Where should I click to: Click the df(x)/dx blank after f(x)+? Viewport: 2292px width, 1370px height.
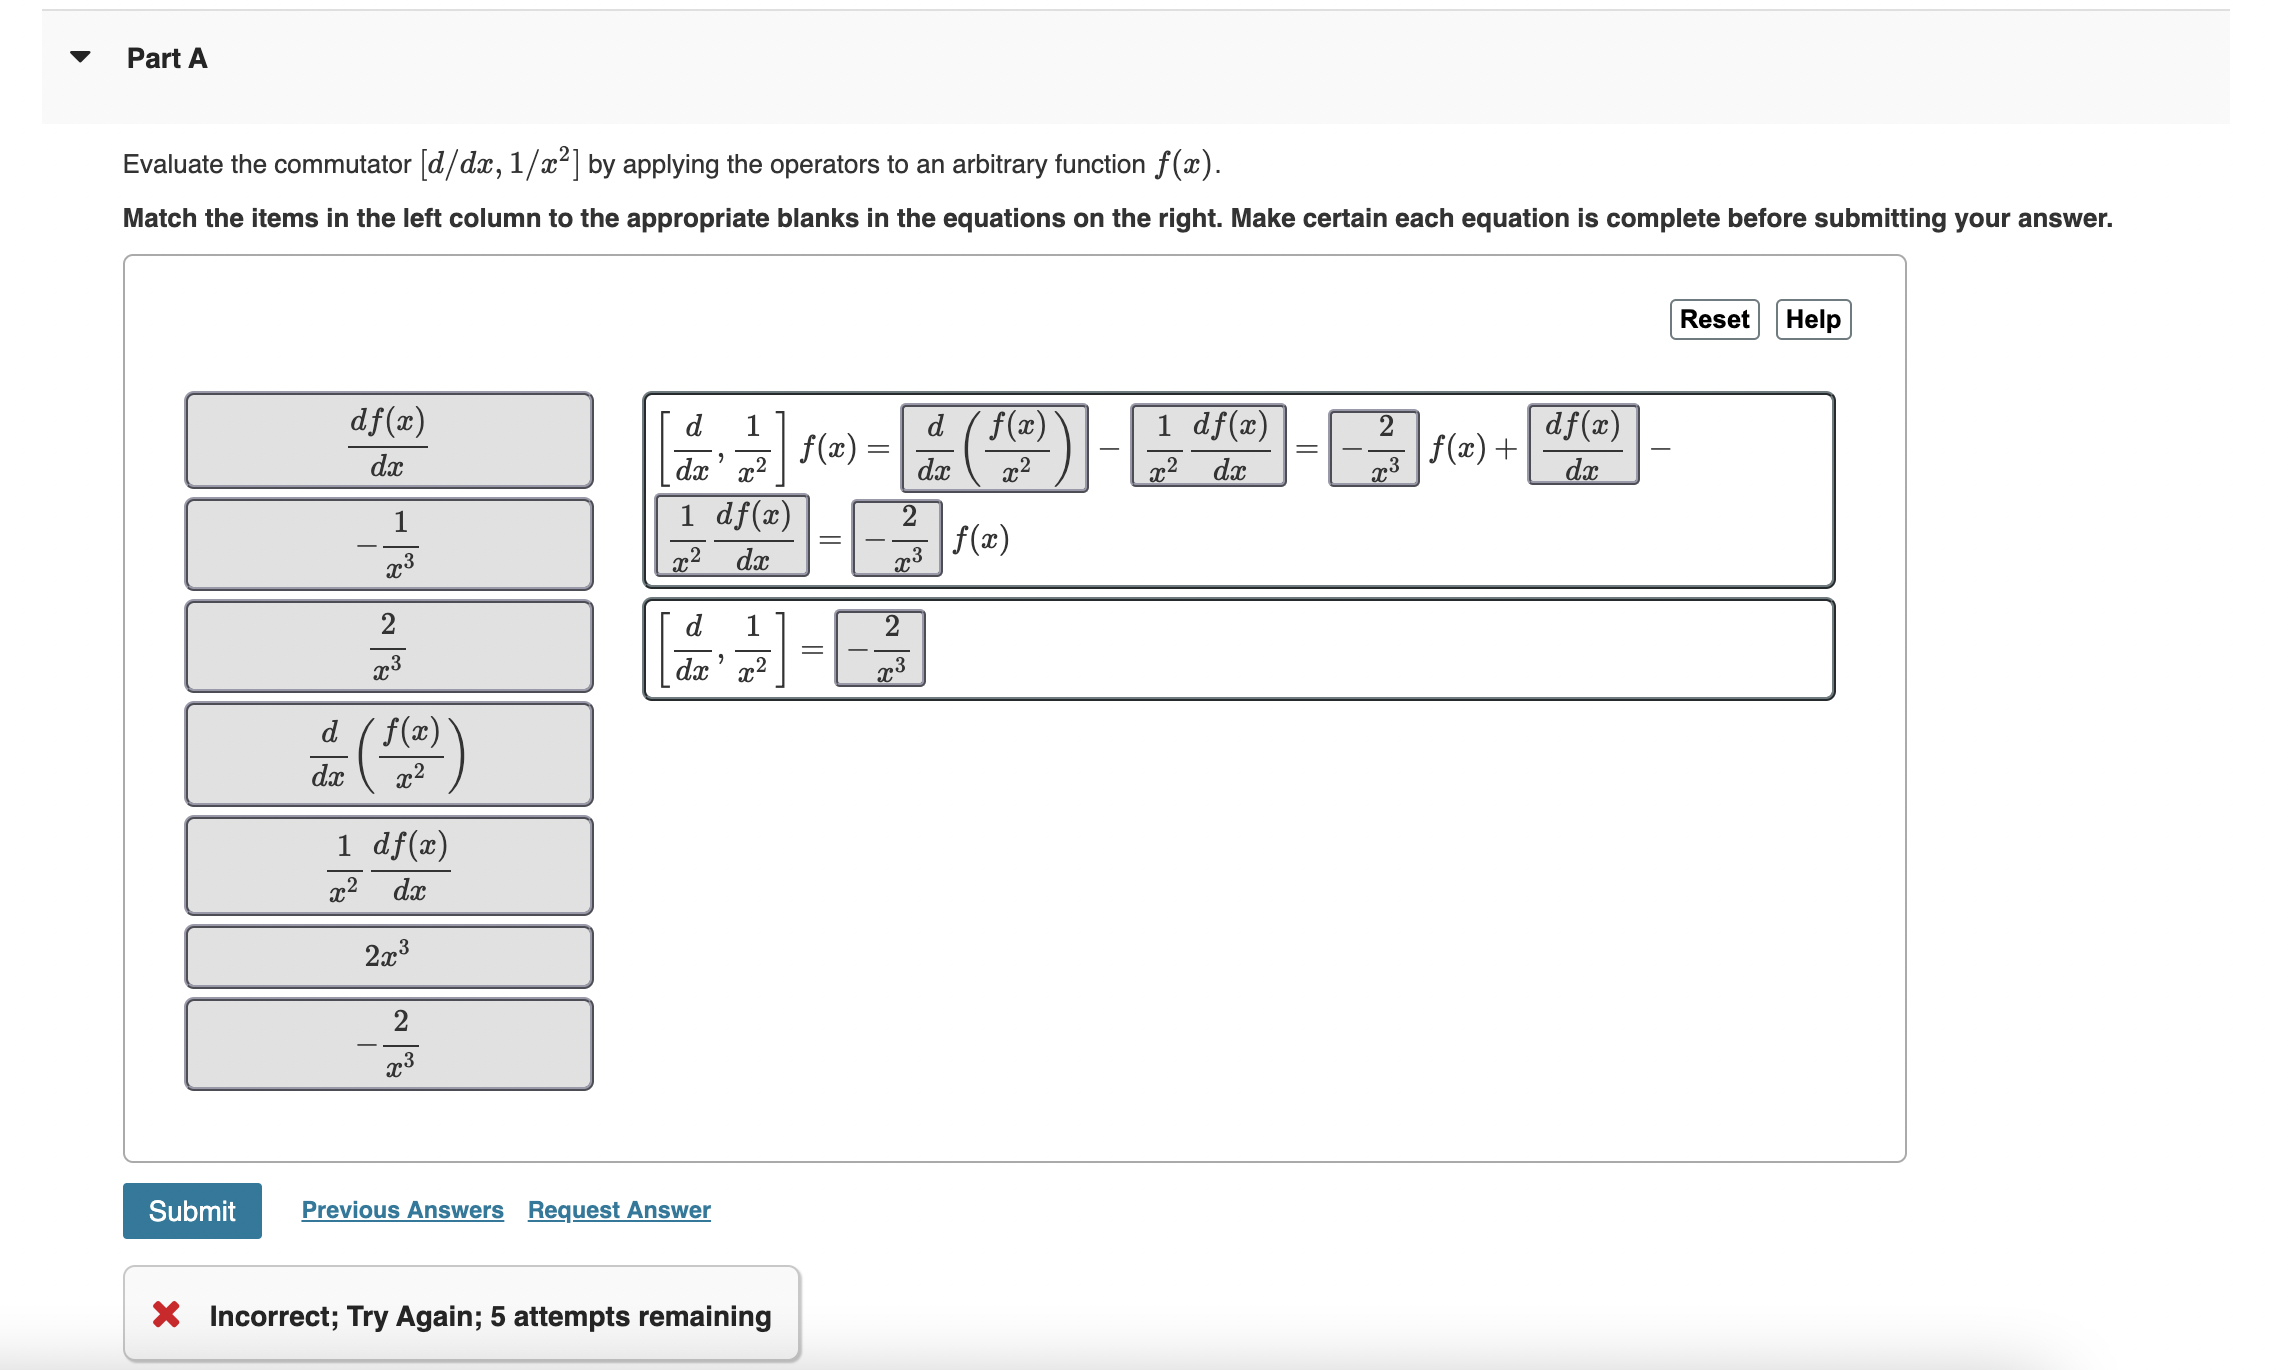point(1580,445)
